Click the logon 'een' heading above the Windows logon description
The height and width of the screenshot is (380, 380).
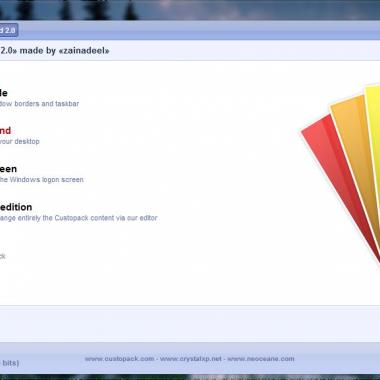(x=8, y=169)
